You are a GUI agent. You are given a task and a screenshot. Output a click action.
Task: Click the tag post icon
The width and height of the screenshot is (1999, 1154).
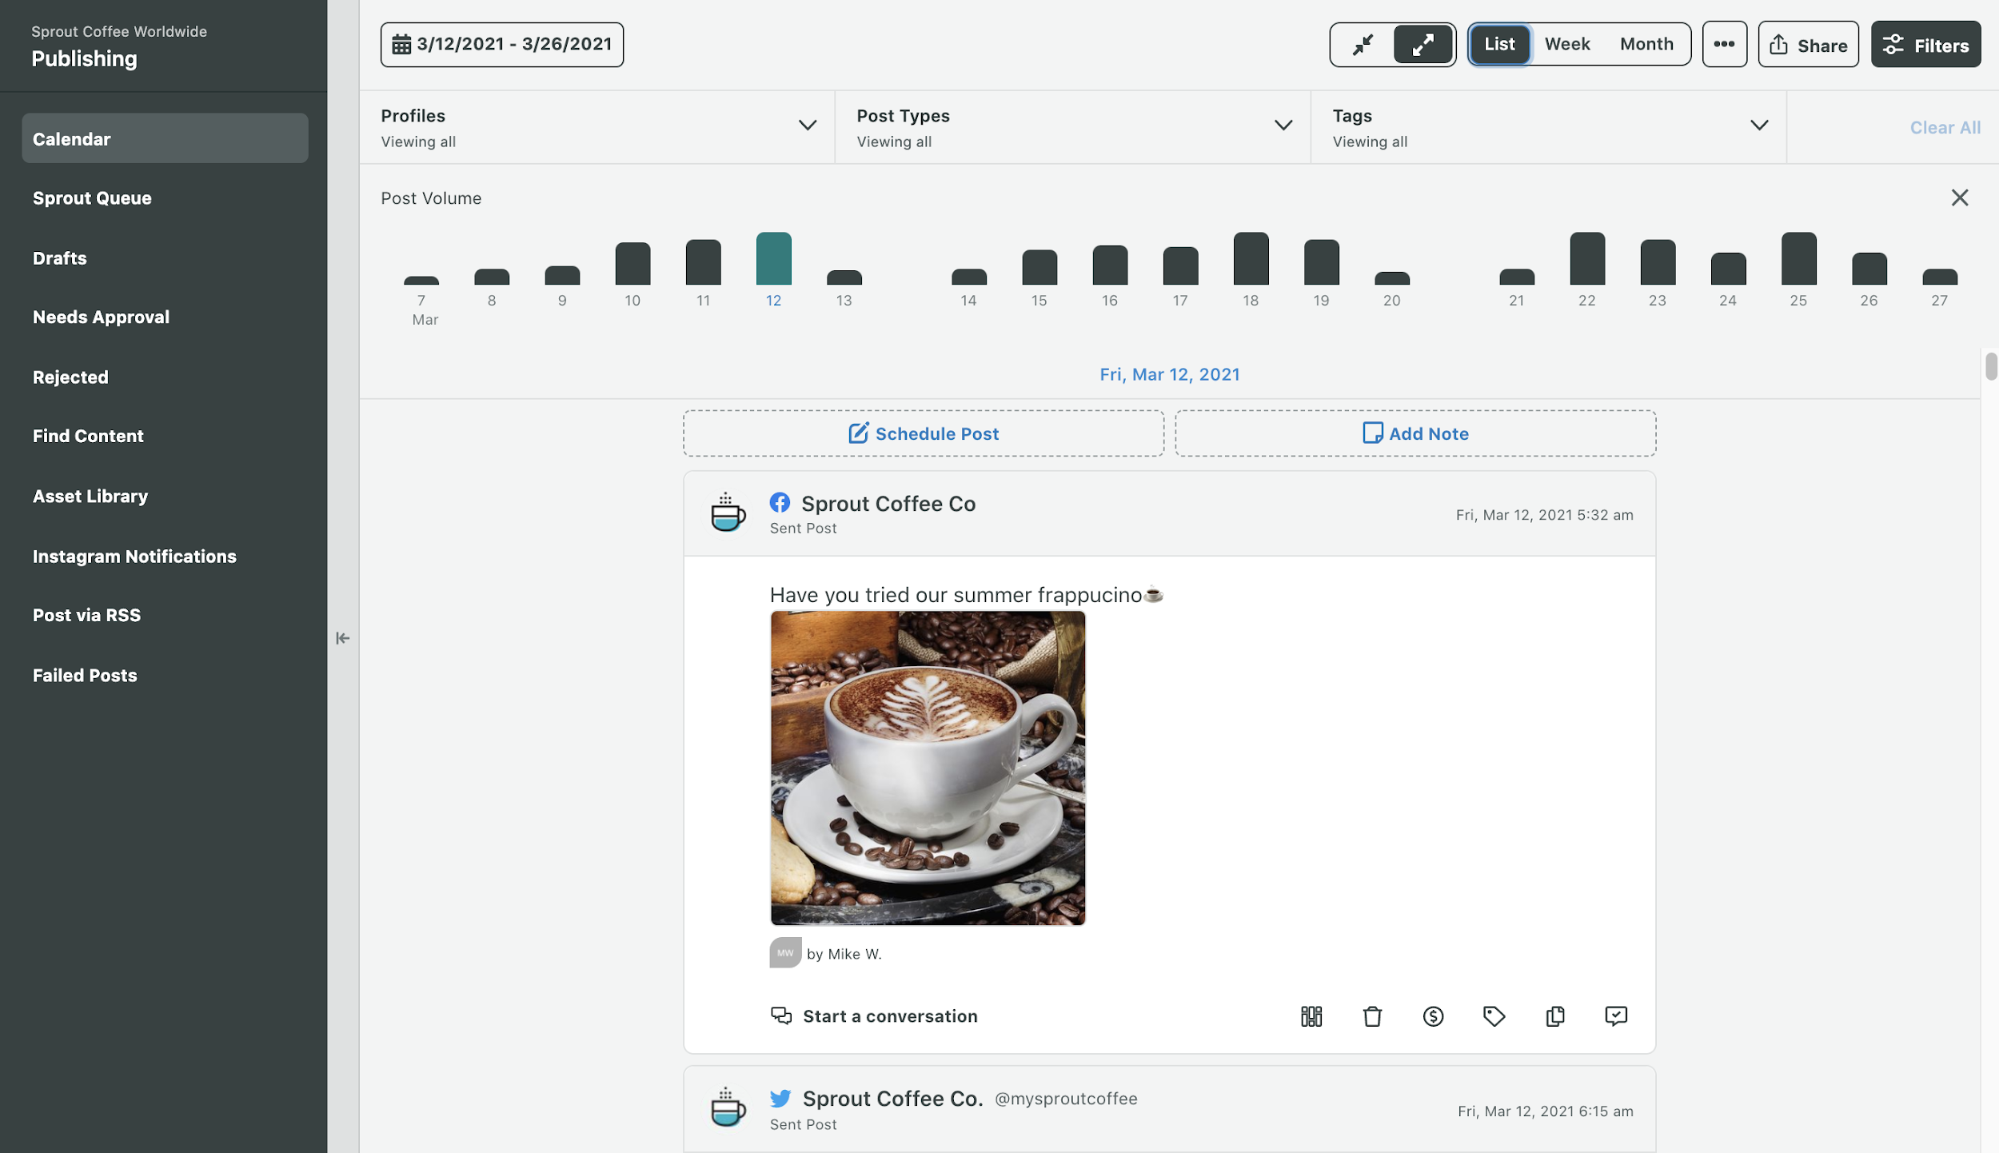click(1493, 1015)
